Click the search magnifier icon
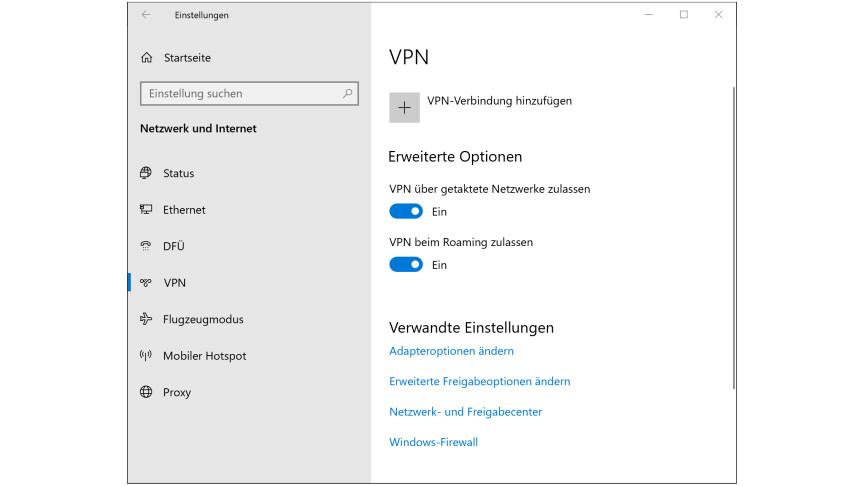Screen dimensions: 864x486 [347, 94]
